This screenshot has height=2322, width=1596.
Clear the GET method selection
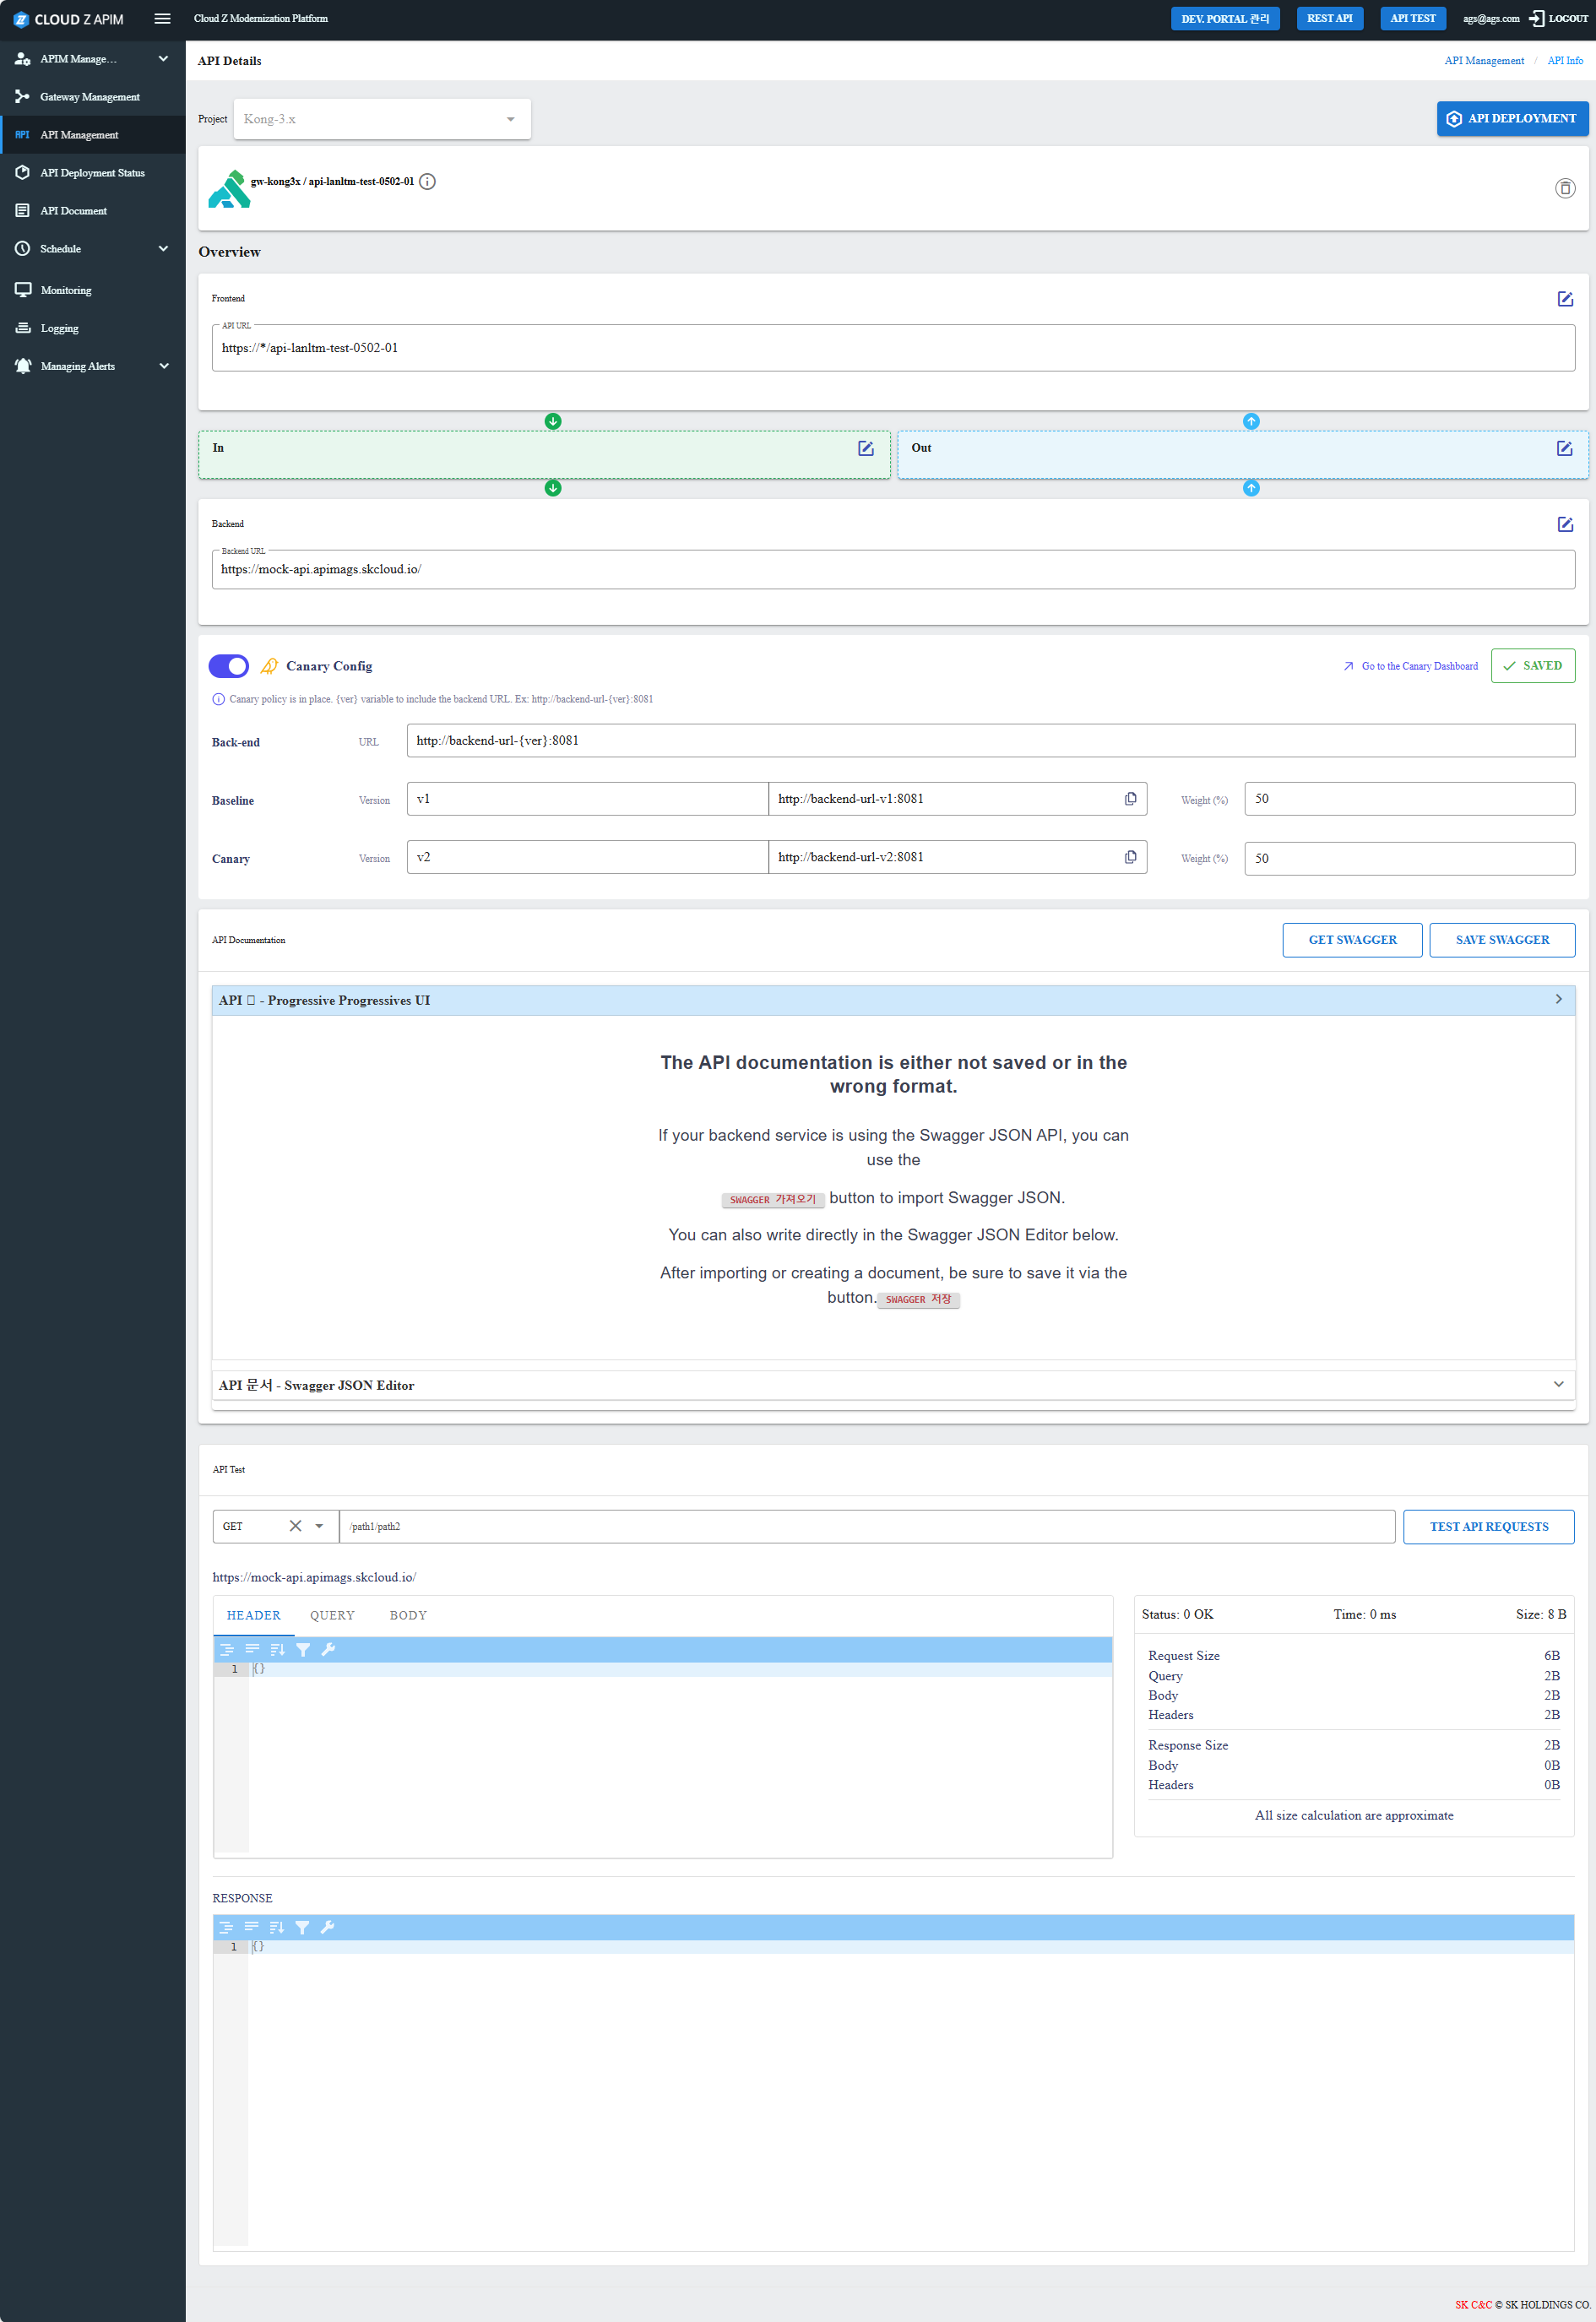295,1526
